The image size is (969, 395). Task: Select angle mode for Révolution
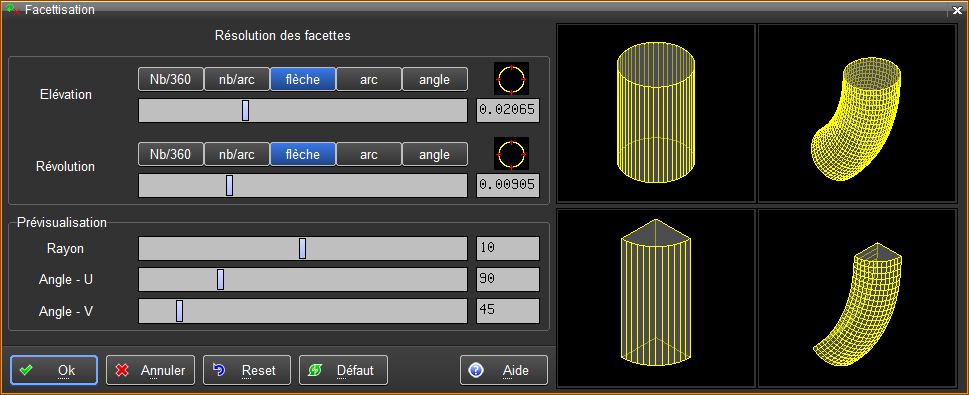434,154
